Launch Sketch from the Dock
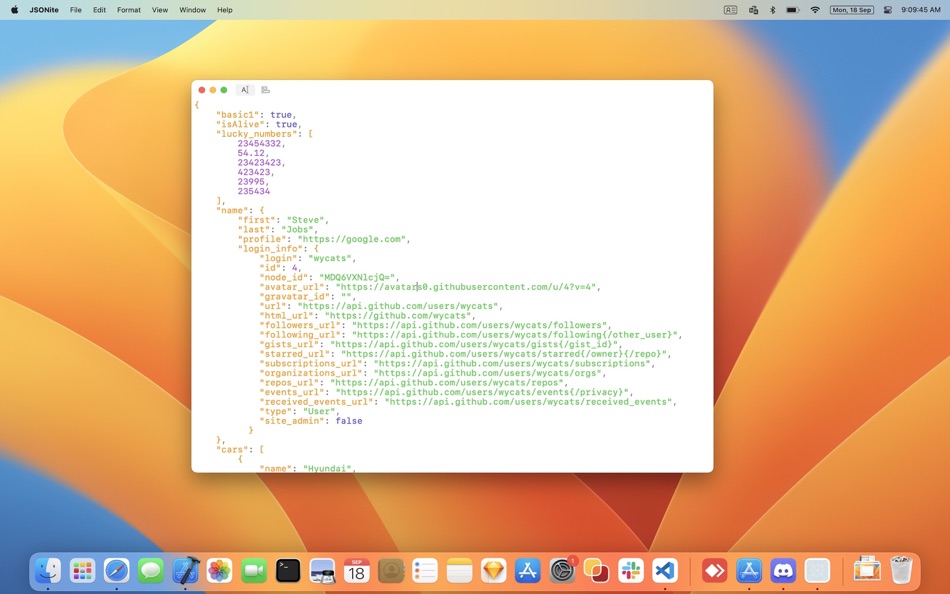 tap(494, 570)
